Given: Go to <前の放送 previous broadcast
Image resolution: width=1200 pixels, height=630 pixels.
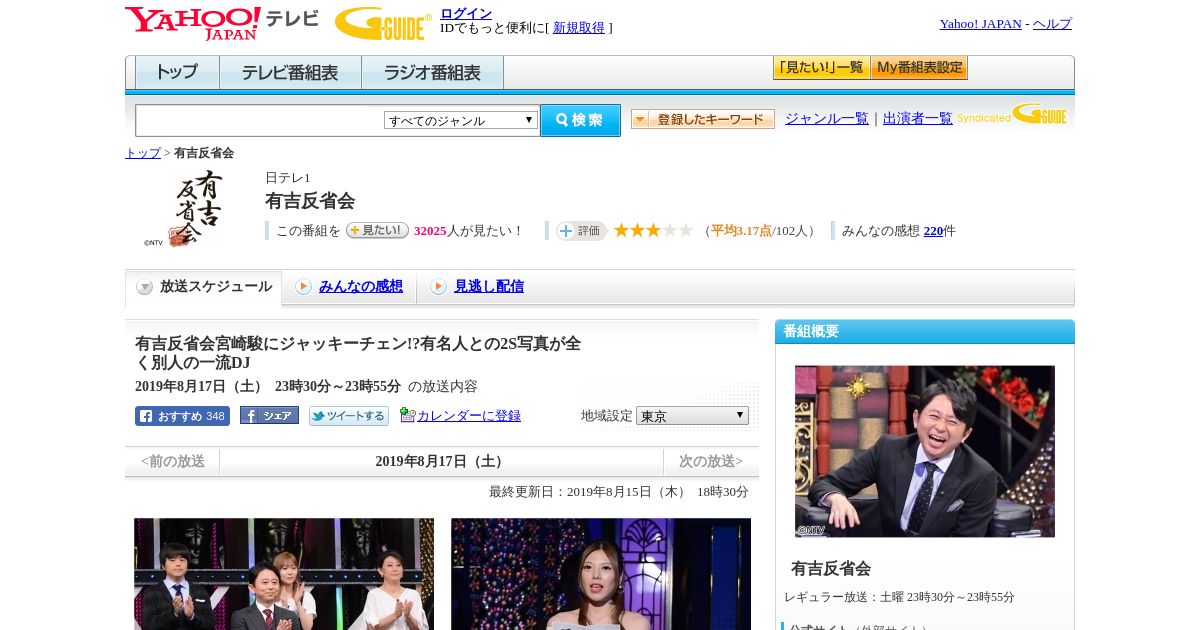Looking at the screenshot, I should (172, 461).
